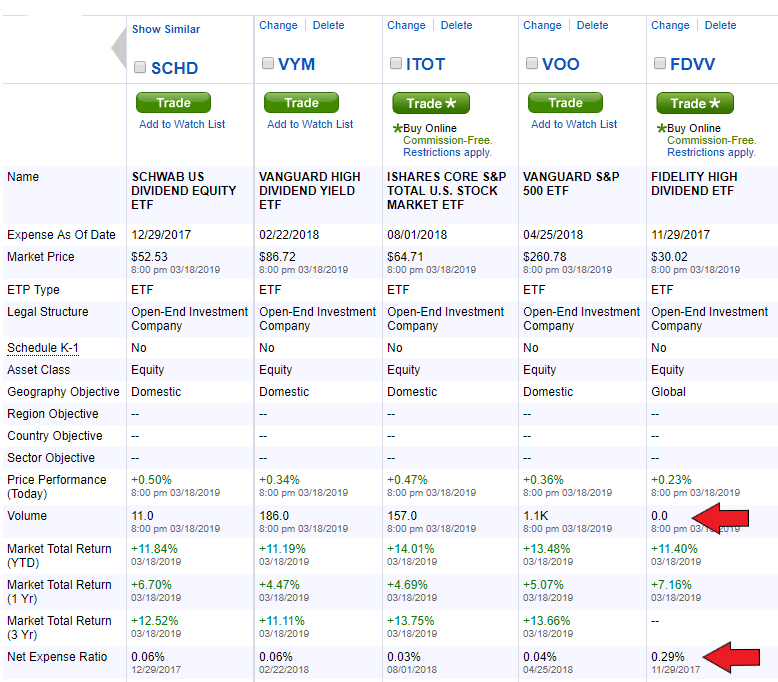Delete the ITOT column
The height and width of the screenshot is (682, 778).
(456, 25)
